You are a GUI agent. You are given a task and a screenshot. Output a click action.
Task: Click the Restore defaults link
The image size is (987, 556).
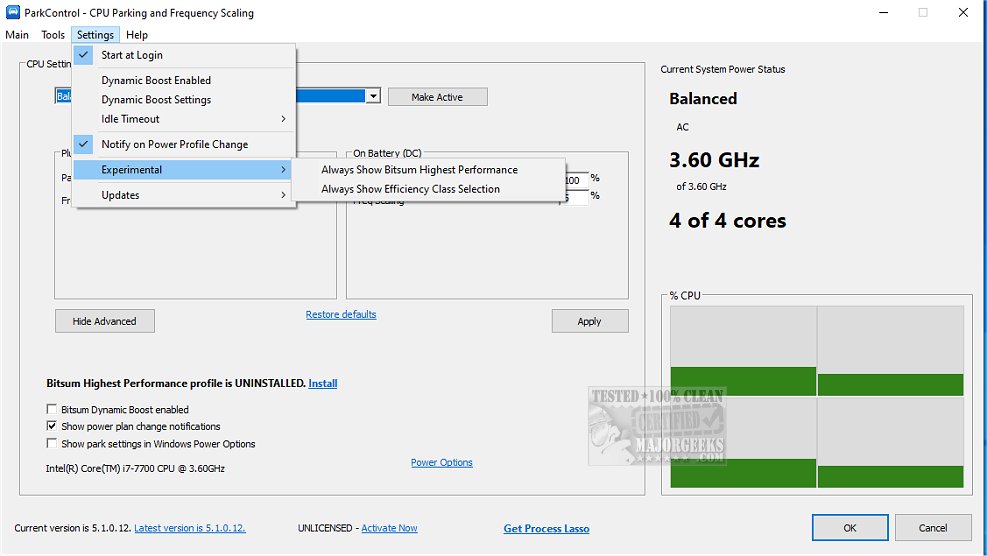[x=341, y=315]
